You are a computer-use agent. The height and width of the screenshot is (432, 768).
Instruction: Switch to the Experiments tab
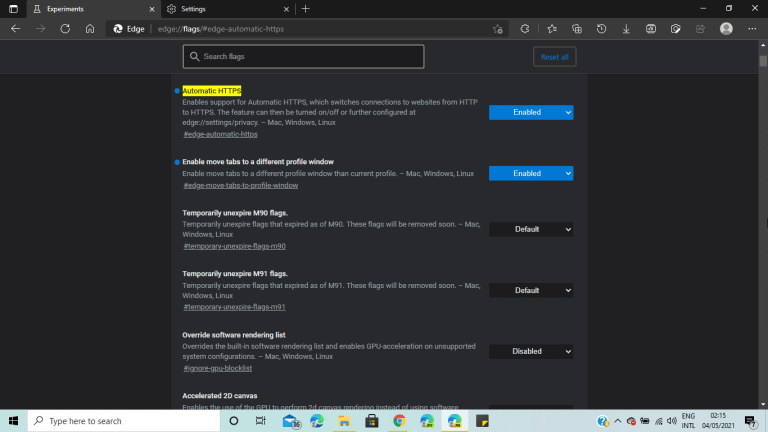[93, 9]
